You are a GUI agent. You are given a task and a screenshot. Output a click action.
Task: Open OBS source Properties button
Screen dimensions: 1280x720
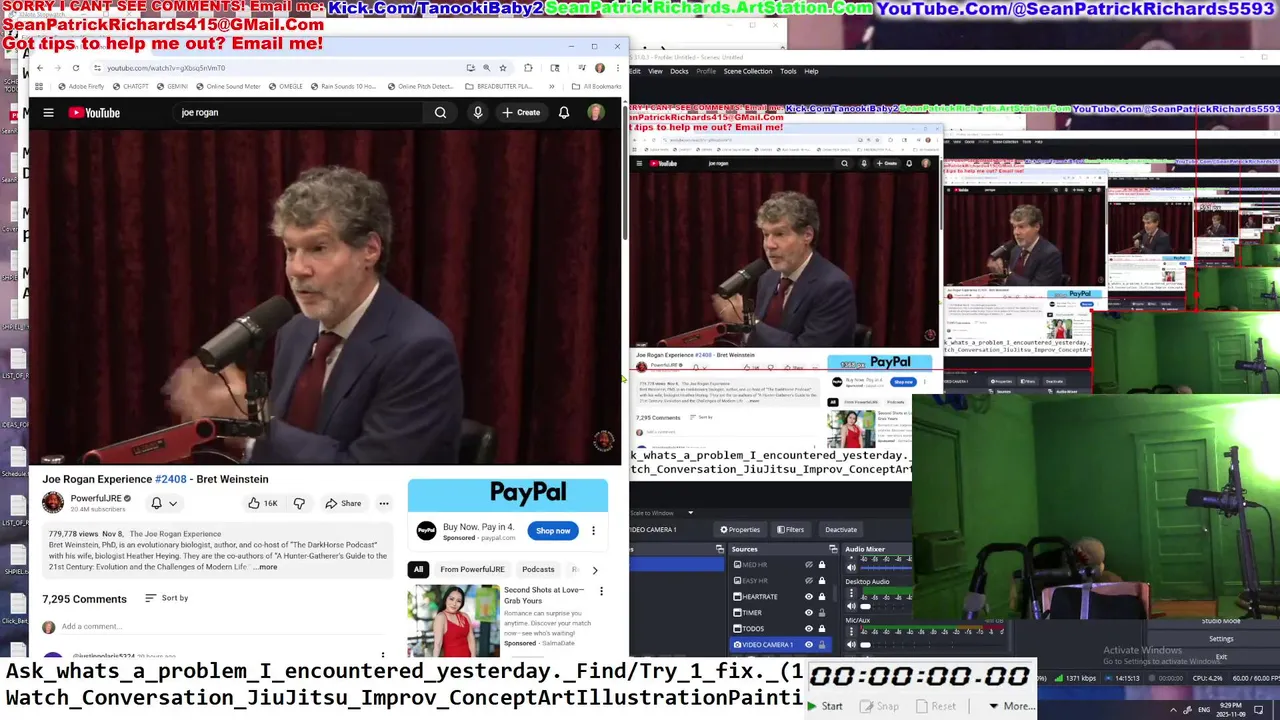pyautogui.click(x=740, y=530)
